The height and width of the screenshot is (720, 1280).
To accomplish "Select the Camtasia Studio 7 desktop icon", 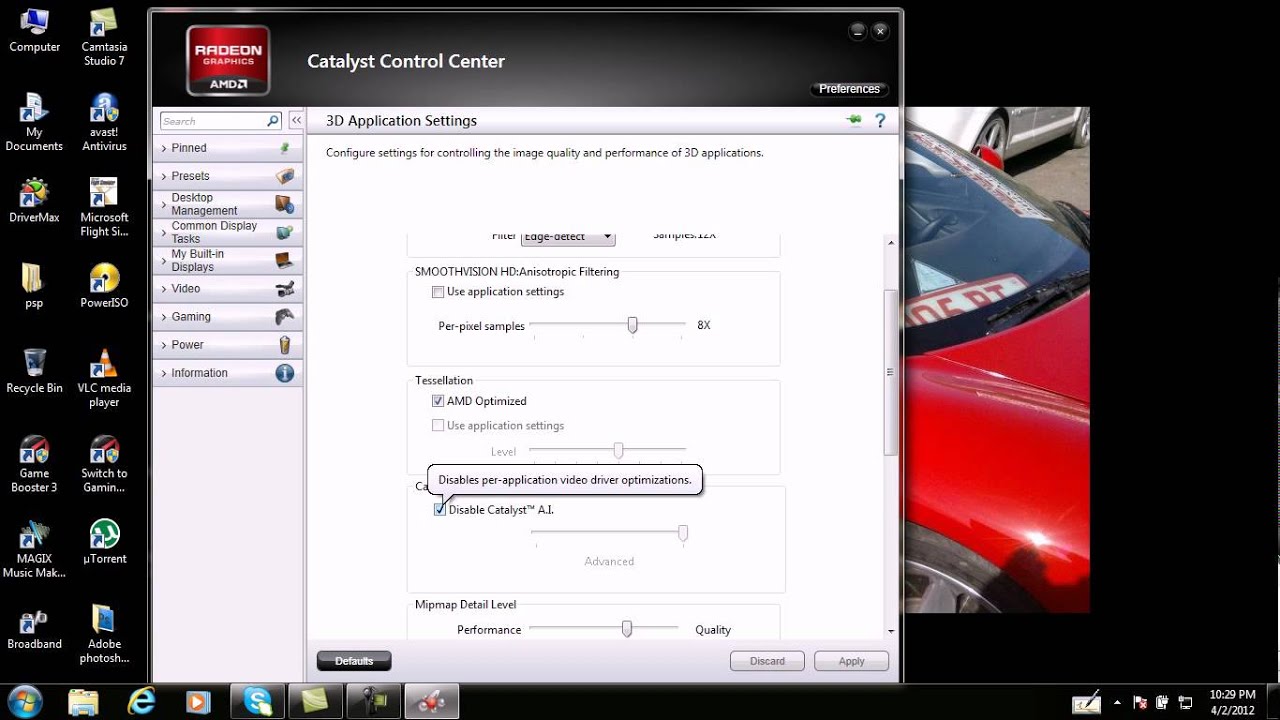I will [104, 38].
